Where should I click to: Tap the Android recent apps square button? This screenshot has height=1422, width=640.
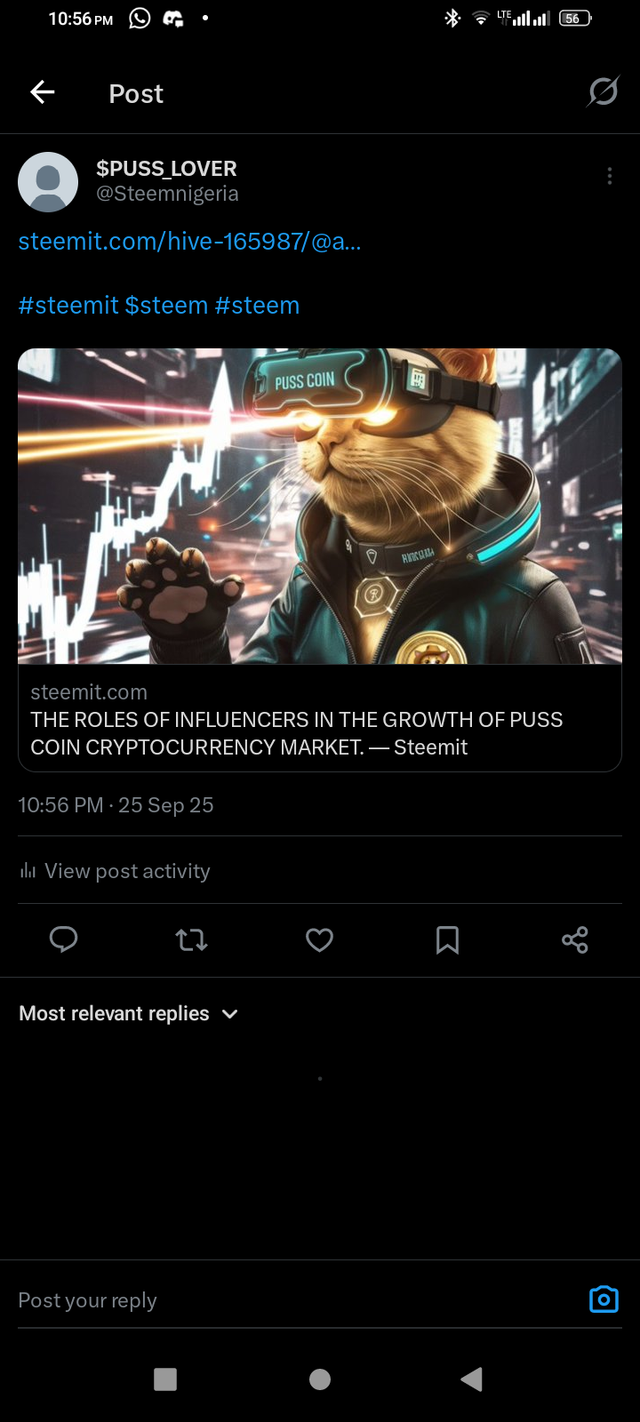[x=166, y=1379]
